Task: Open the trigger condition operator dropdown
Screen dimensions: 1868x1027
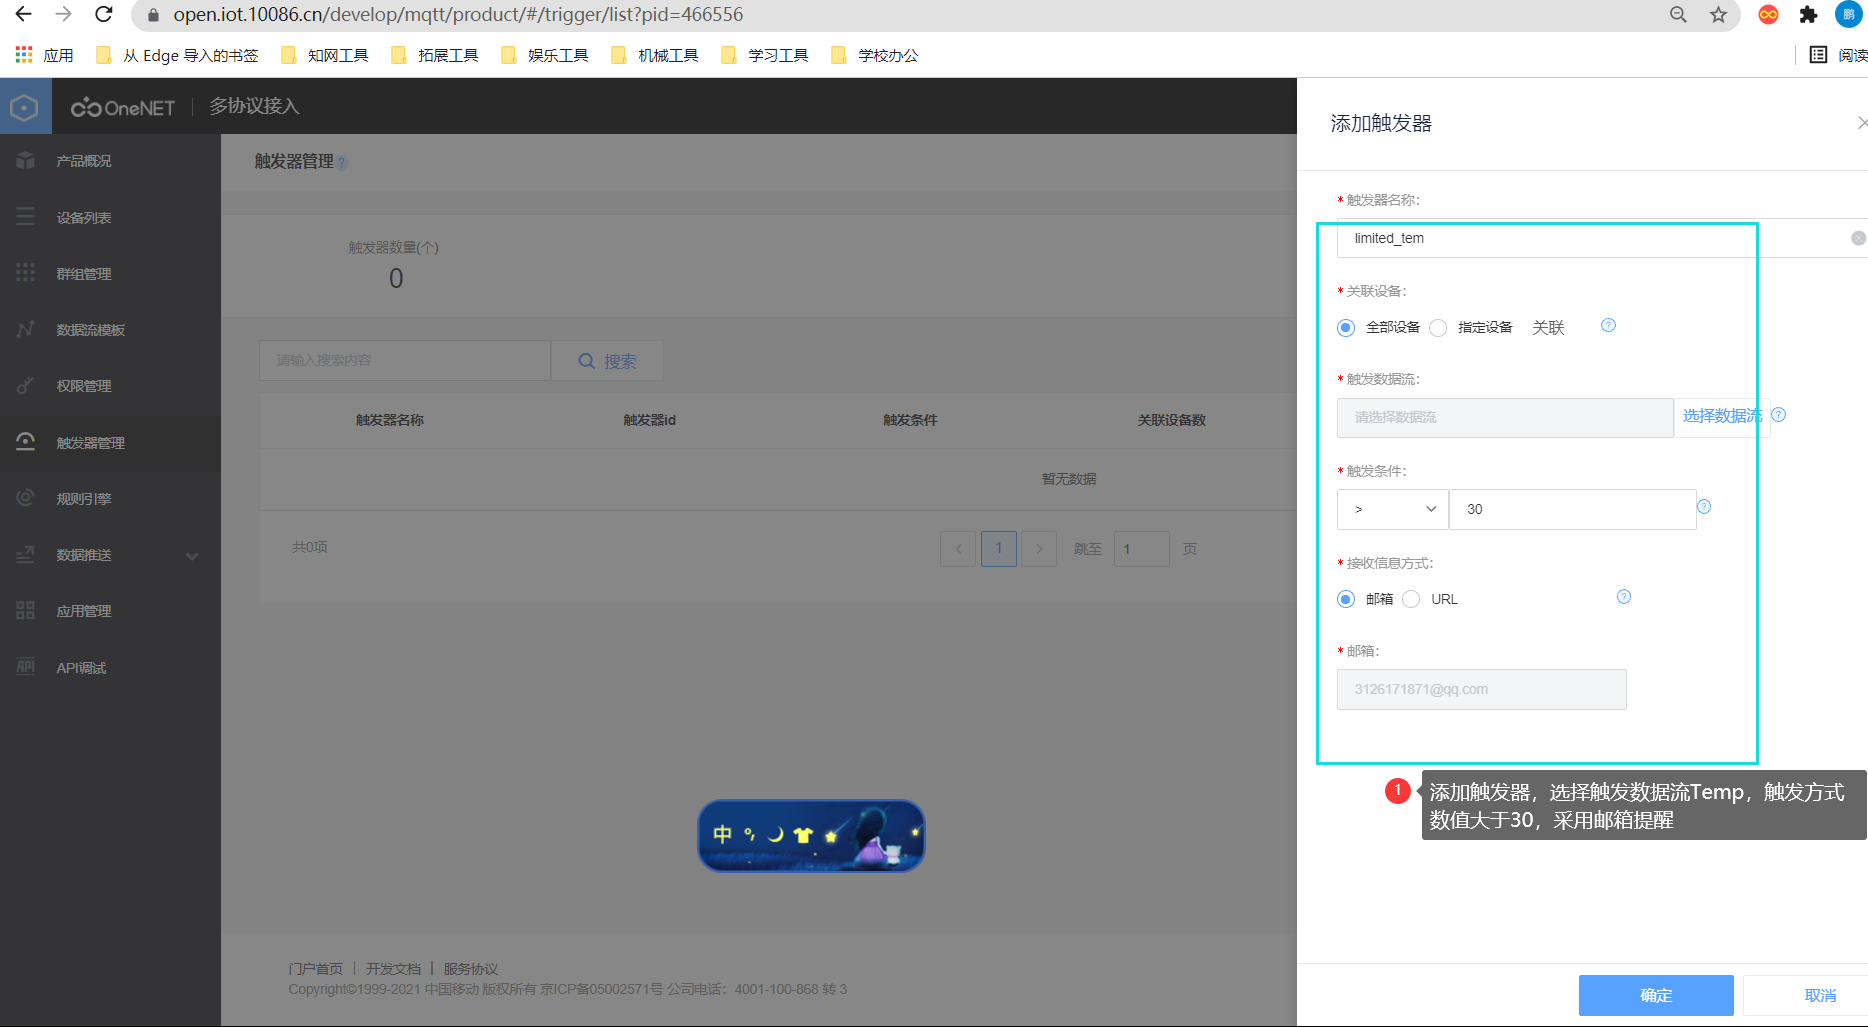Action: click(1392, 509)
